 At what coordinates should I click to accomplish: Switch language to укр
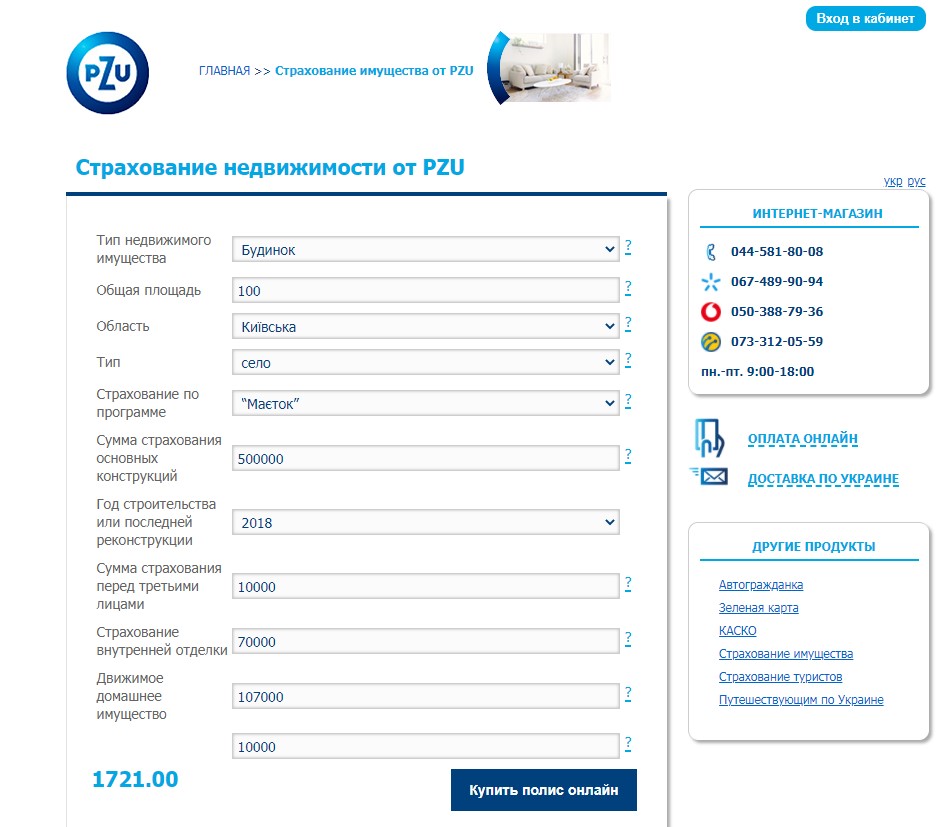tap(892, 182)
